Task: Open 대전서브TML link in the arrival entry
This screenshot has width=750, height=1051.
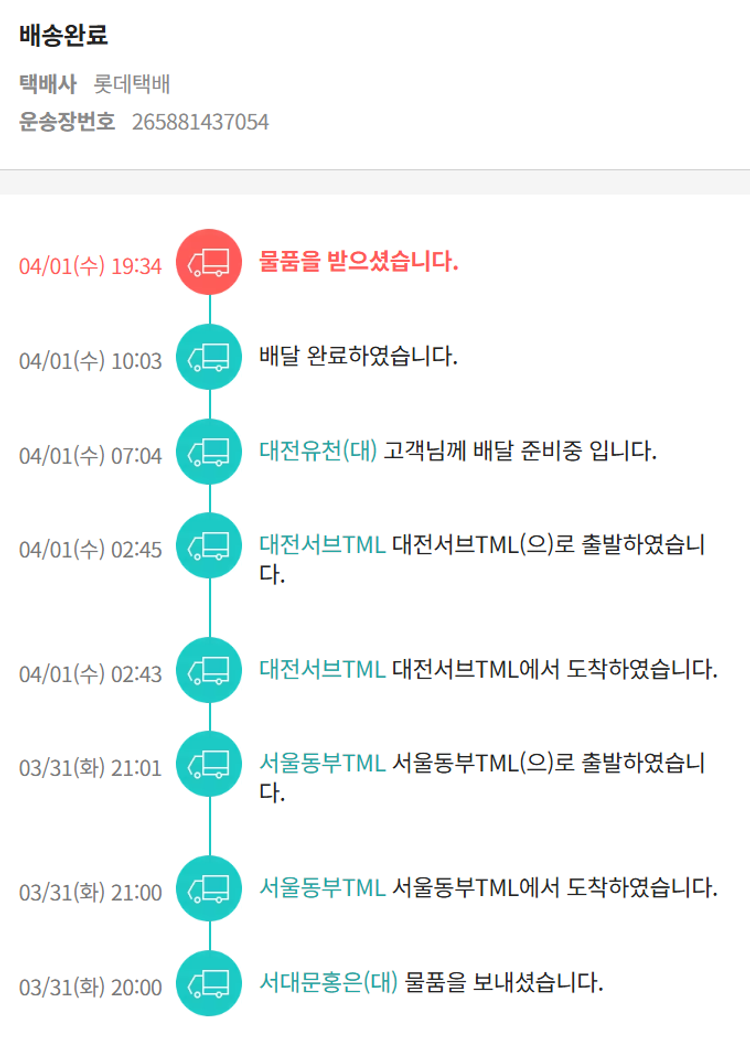Action: [x=321, y=669]
